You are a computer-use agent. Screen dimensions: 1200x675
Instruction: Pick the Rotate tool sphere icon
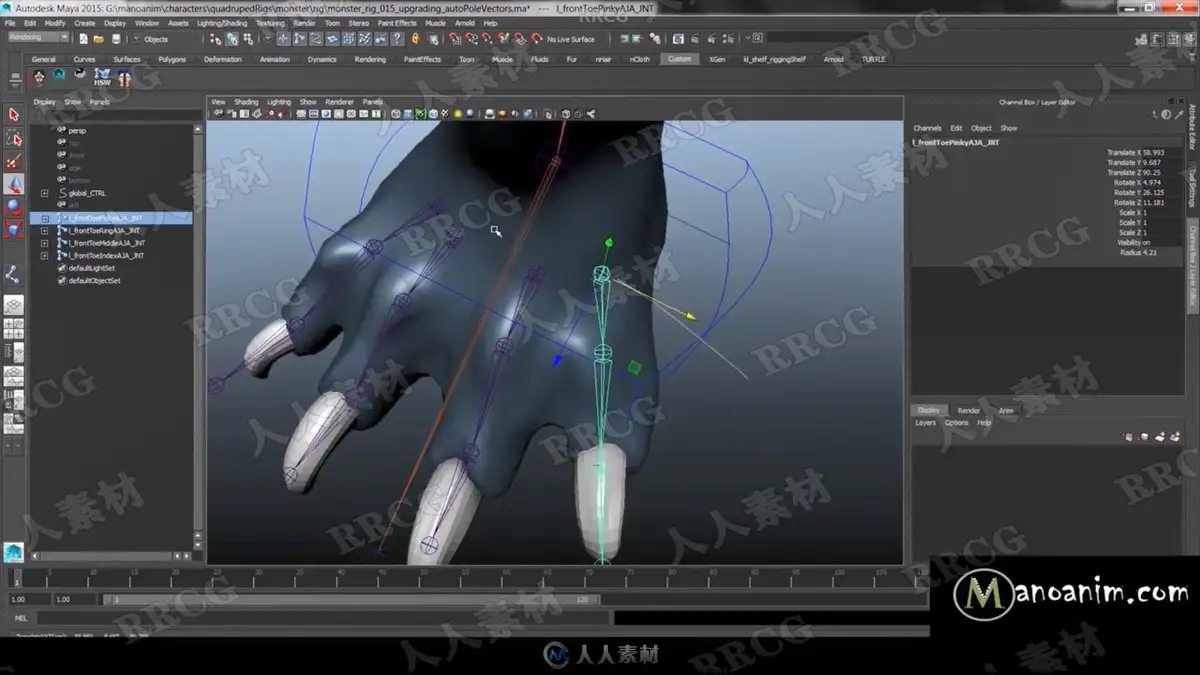click(x=14, y=207)
